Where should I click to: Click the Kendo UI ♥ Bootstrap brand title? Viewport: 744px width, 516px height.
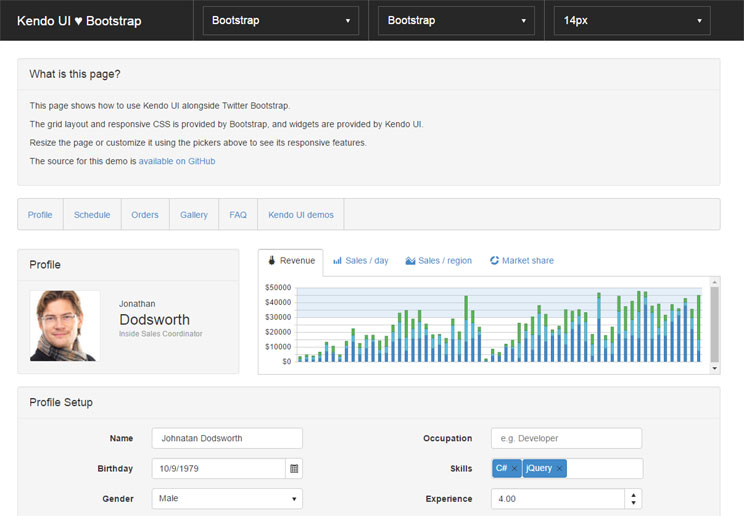click(79, 21)
